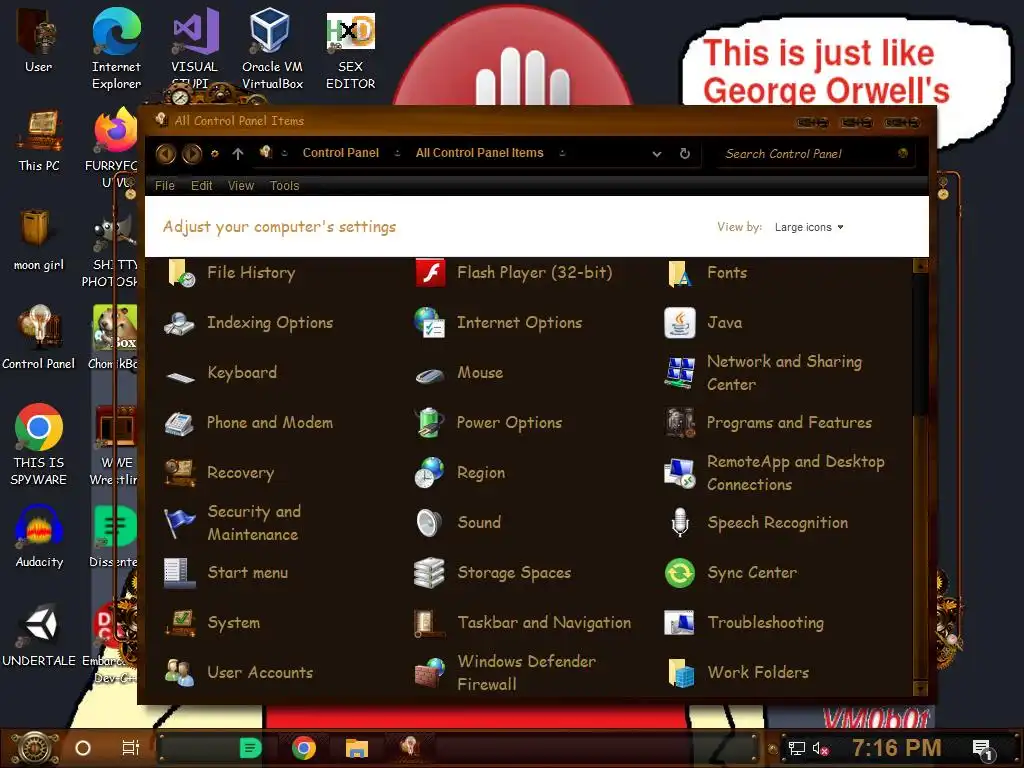Open Work Folders icon
This screenshot has height=768, width=1024.
(x=680, y=673)
